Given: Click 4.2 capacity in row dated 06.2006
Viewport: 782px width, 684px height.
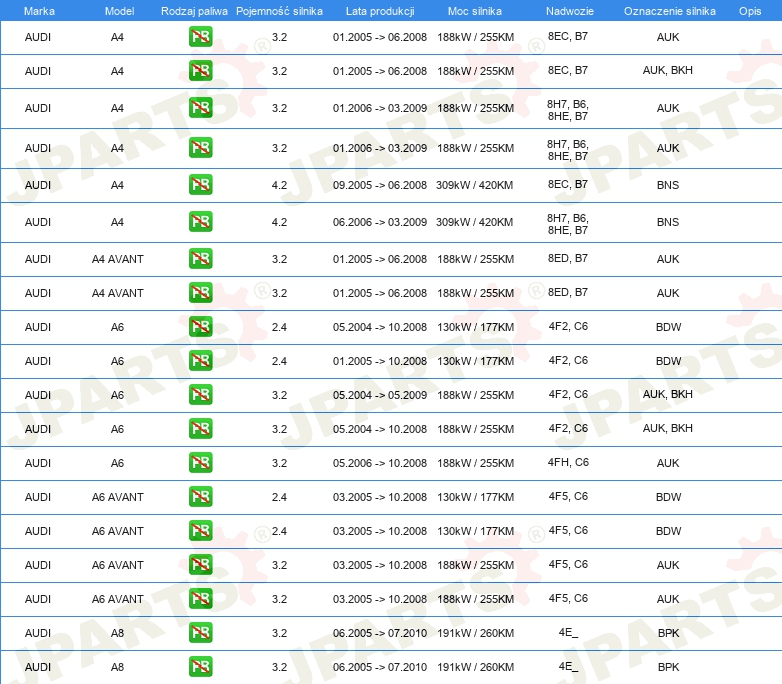Looking at the screenshot, I should tap(279, 222).
